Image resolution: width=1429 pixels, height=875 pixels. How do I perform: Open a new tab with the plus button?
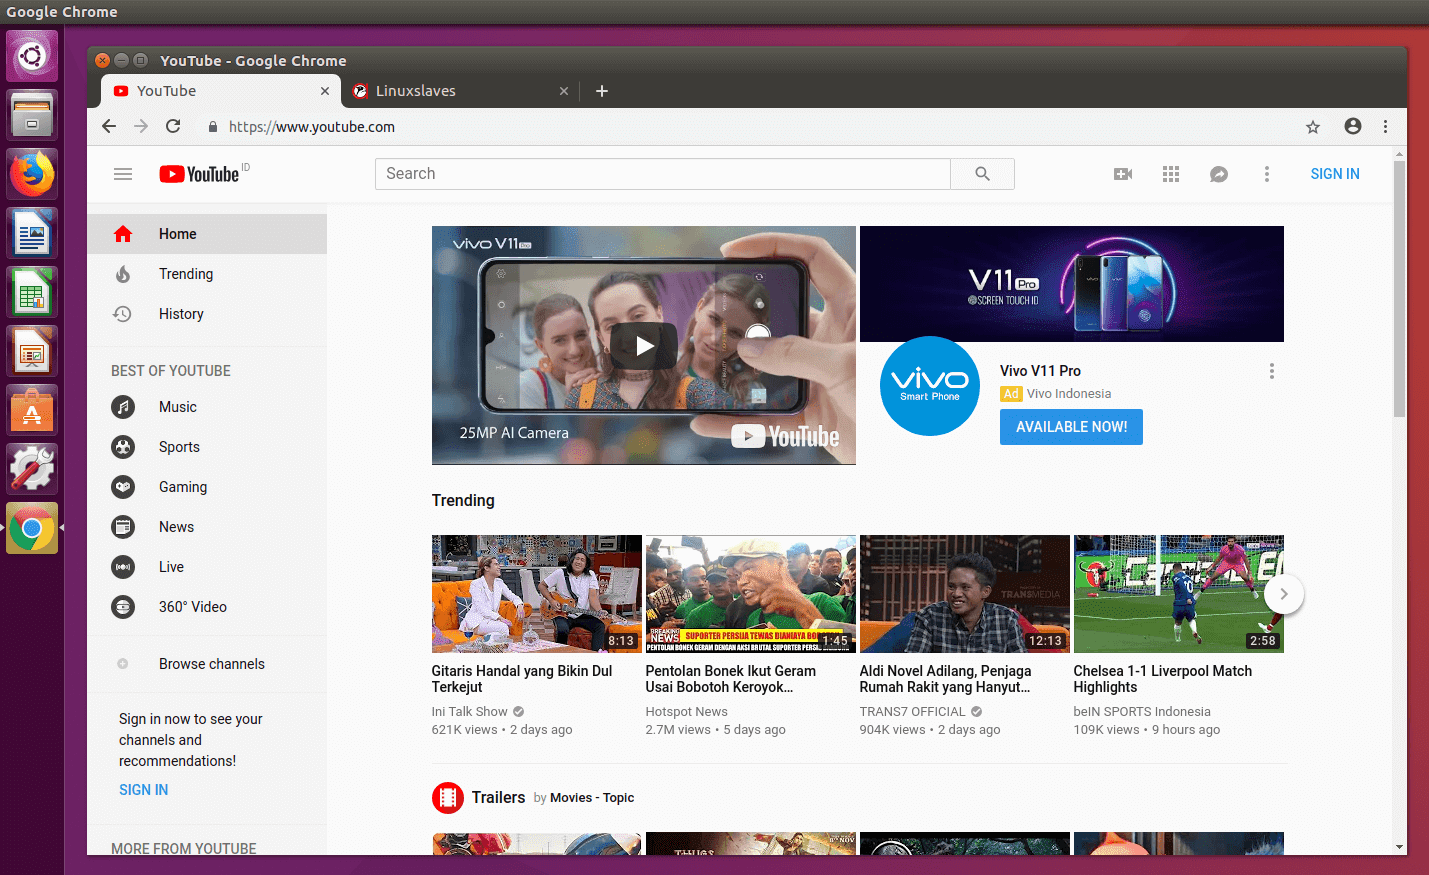point(602,91)
